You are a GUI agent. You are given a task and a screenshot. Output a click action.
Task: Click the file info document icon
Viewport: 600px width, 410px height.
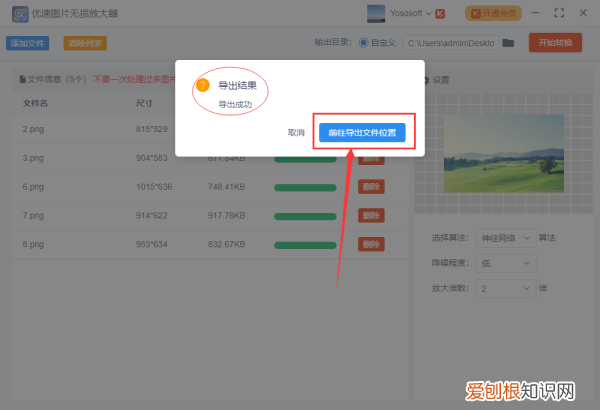[x=23, y=79]
